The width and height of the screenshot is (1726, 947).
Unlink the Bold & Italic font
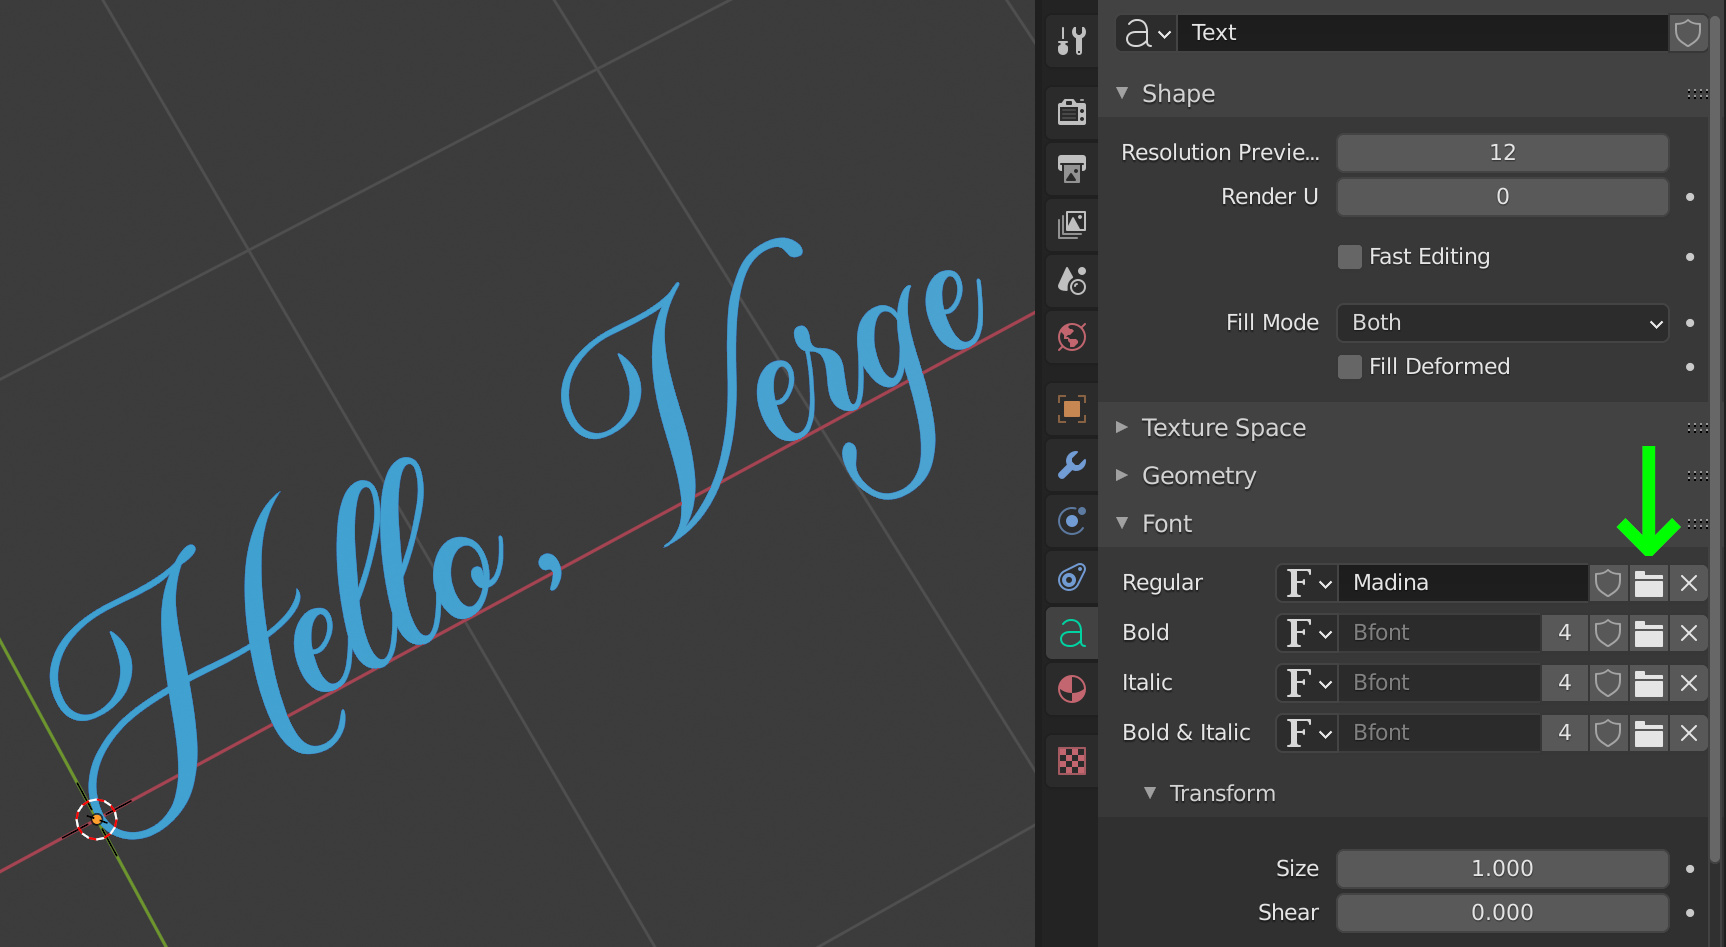tap(1688, 733)
